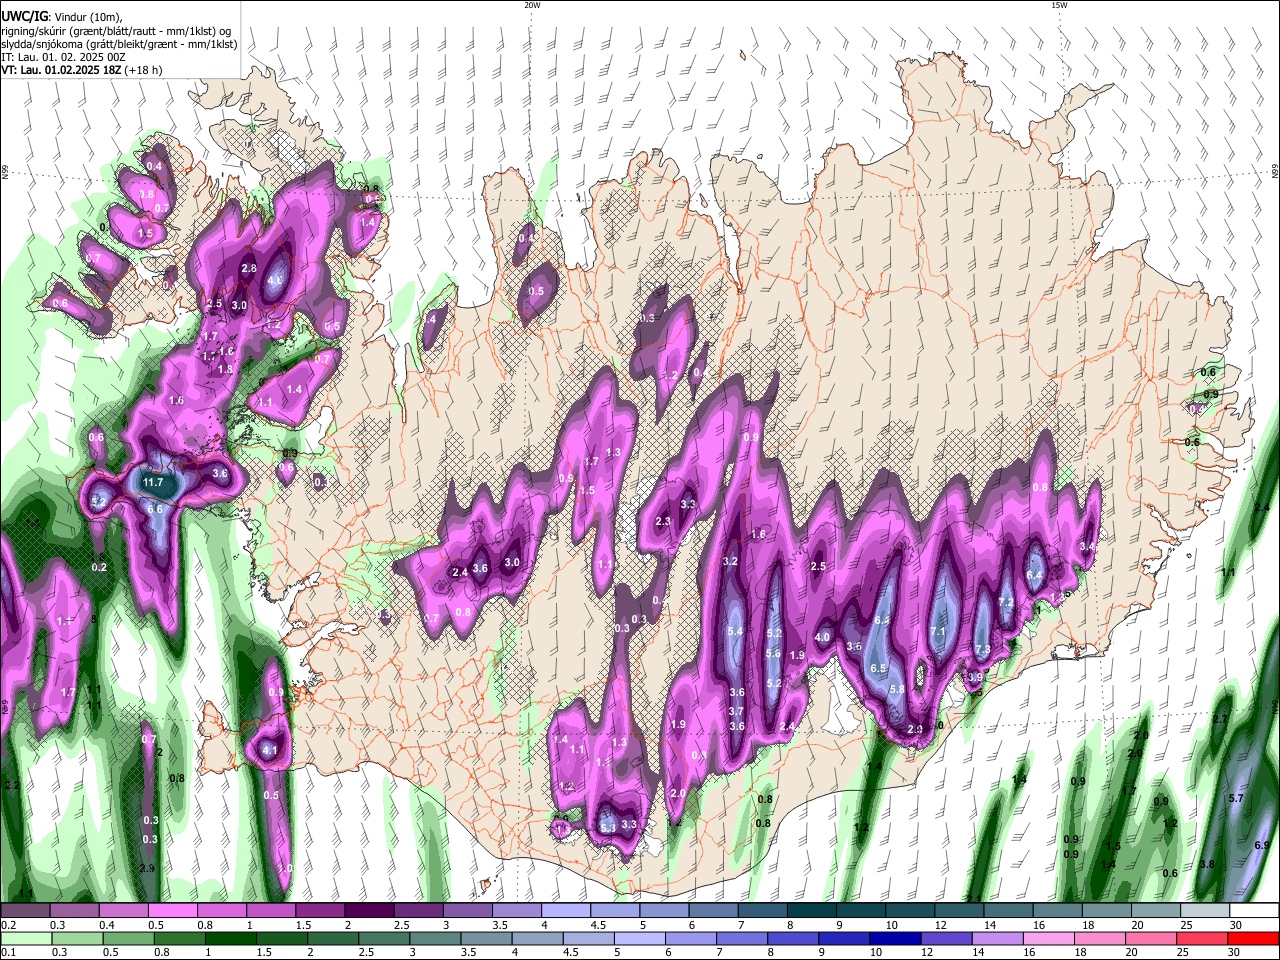The height and width of the screenshot is (960, 1280).
Task: Click the 6.4 value label in the southeast
Action: [x=1035, y=575]
